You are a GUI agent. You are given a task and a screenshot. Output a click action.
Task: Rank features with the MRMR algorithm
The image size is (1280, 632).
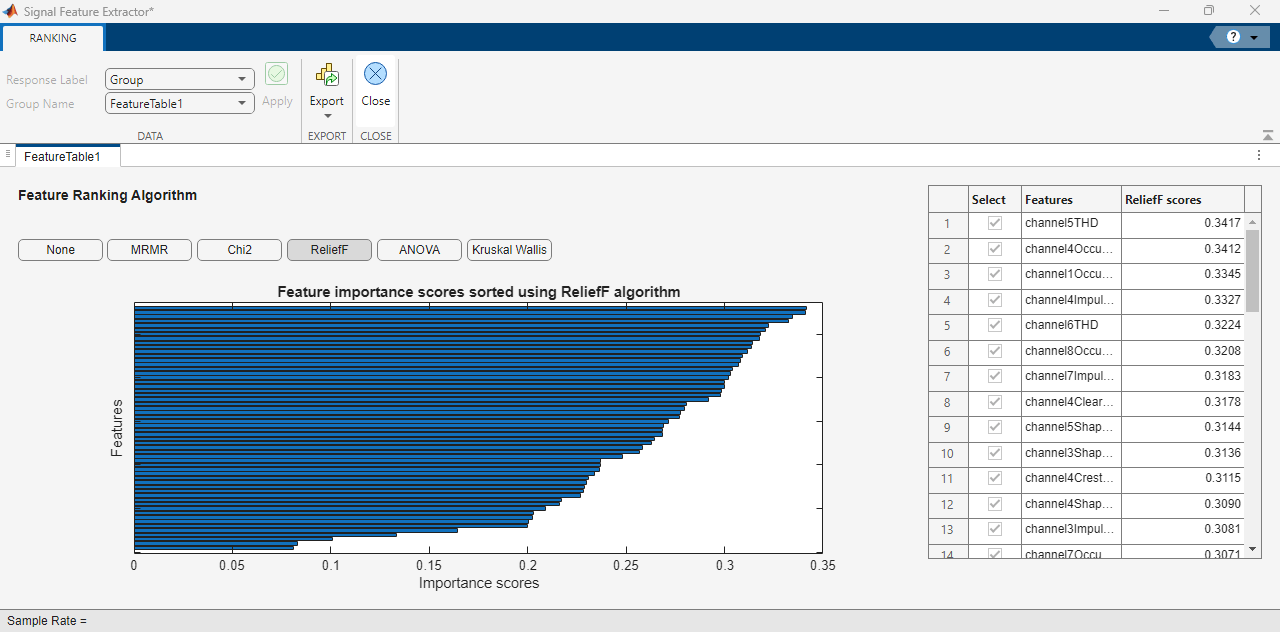pyautogui.click(x=149, y=249)
